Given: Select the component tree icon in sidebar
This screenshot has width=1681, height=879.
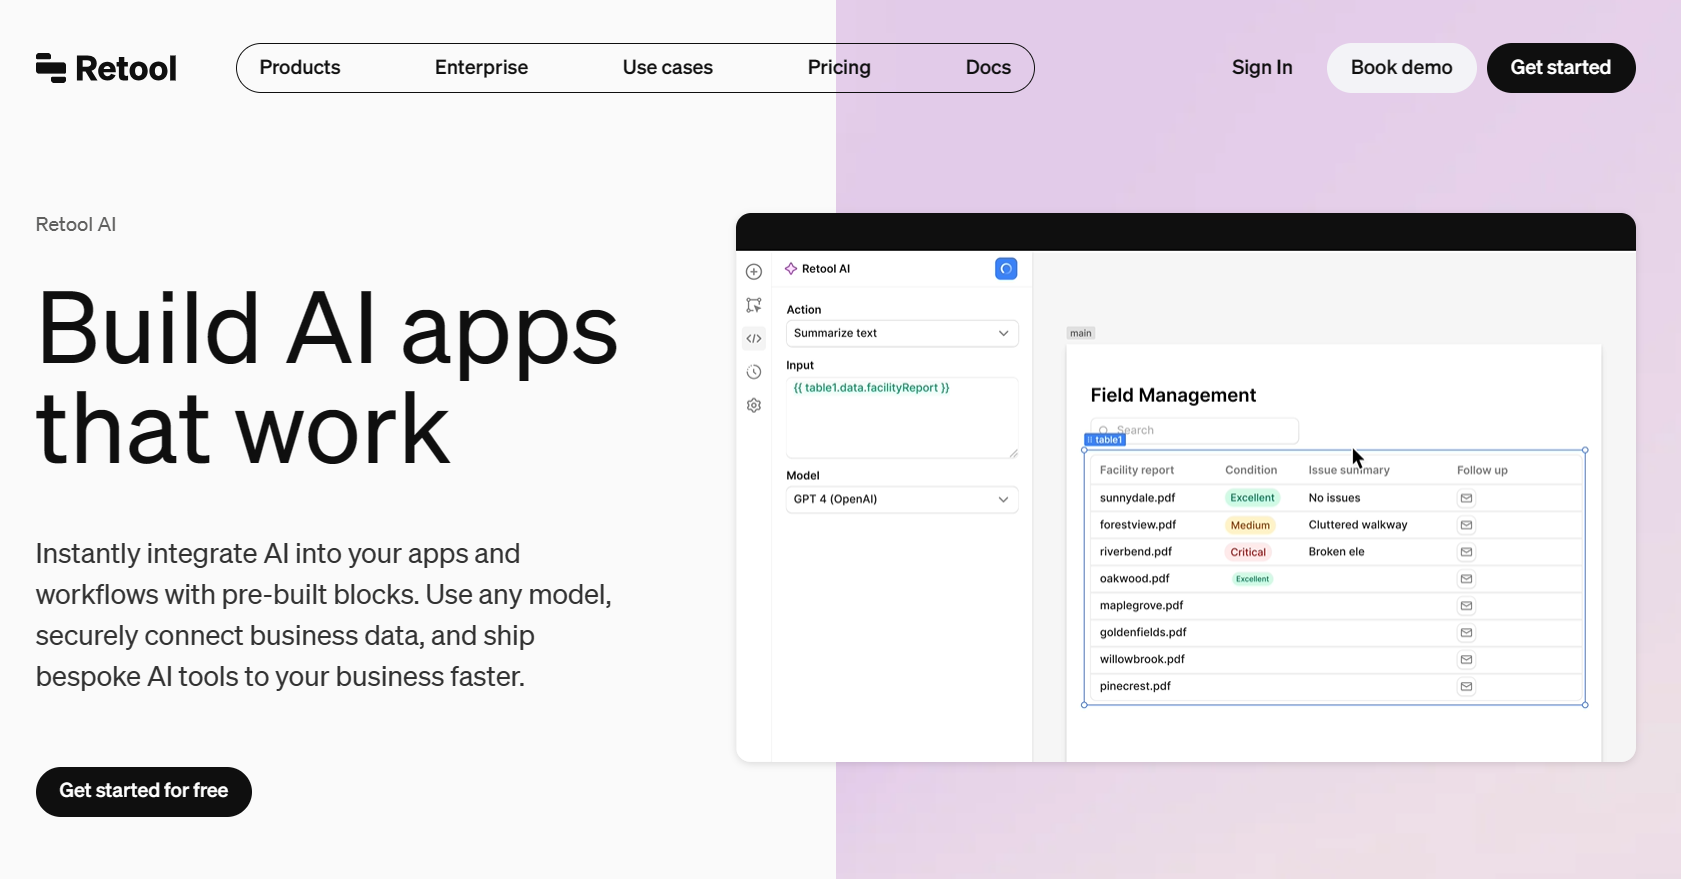Looking at the screenshot, I should point(754,305).
